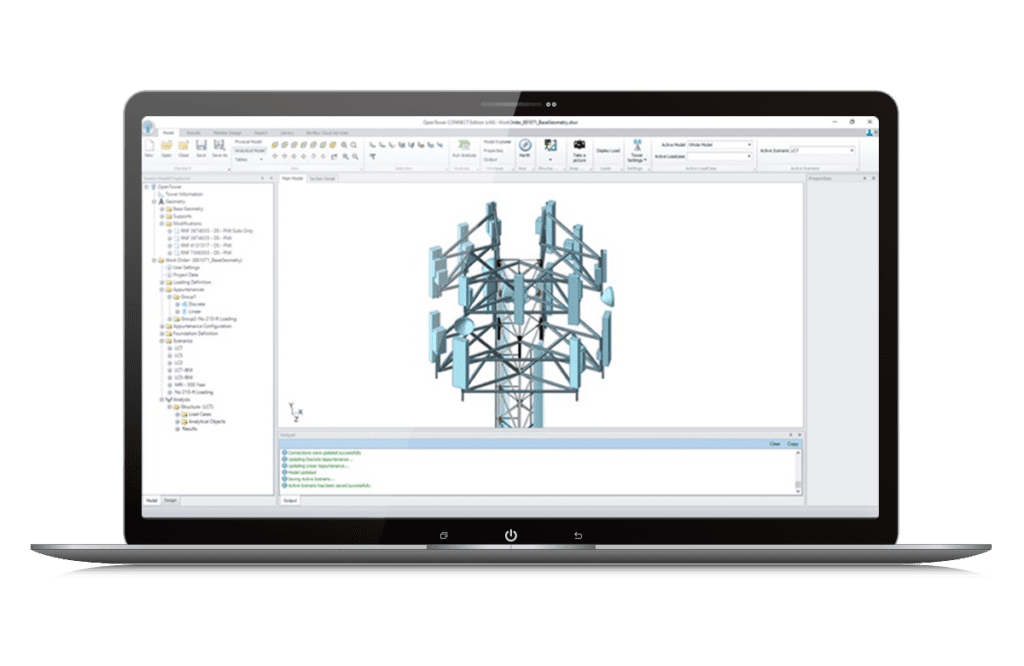This screenshot has width=1024, height=666.
Task: Clear the output log with Clear
Action: [775, 444]
